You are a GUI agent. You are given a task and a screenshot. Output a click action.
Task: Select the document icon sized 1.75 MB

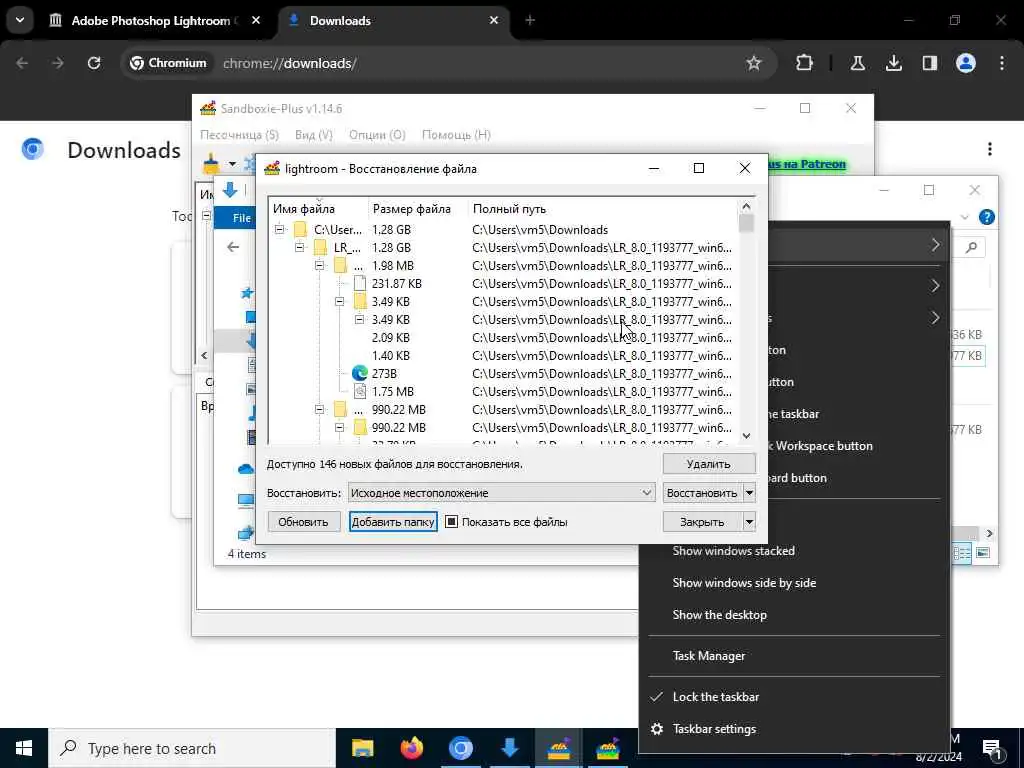[360, 392]
